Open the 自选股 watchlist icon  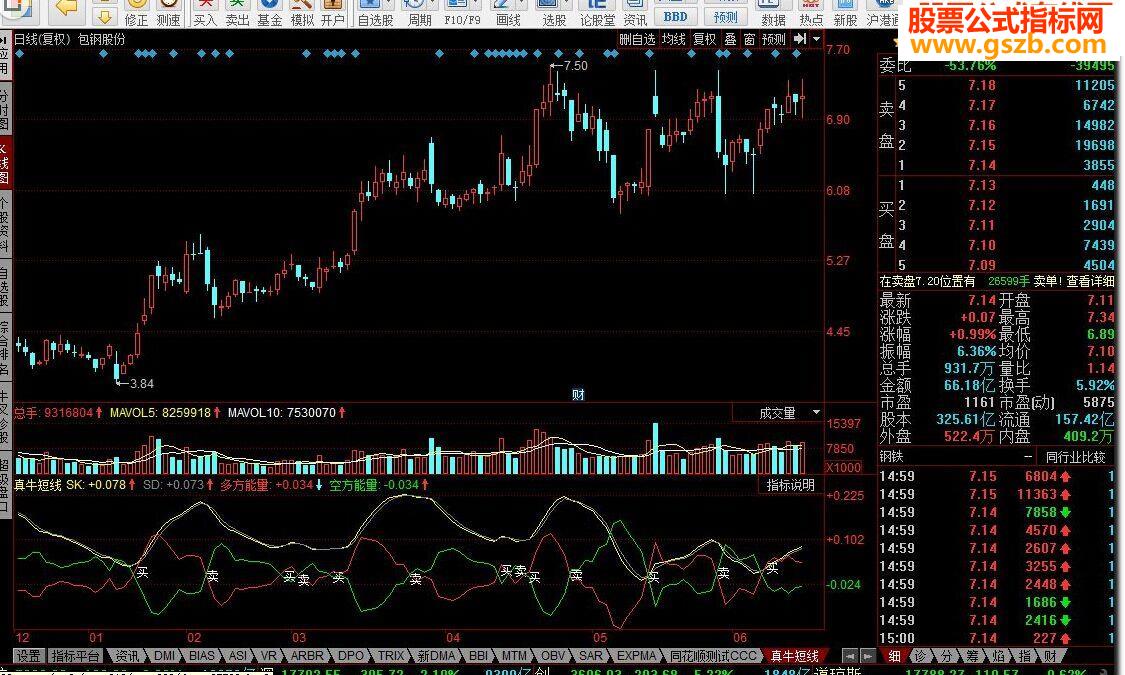(375, 13)
